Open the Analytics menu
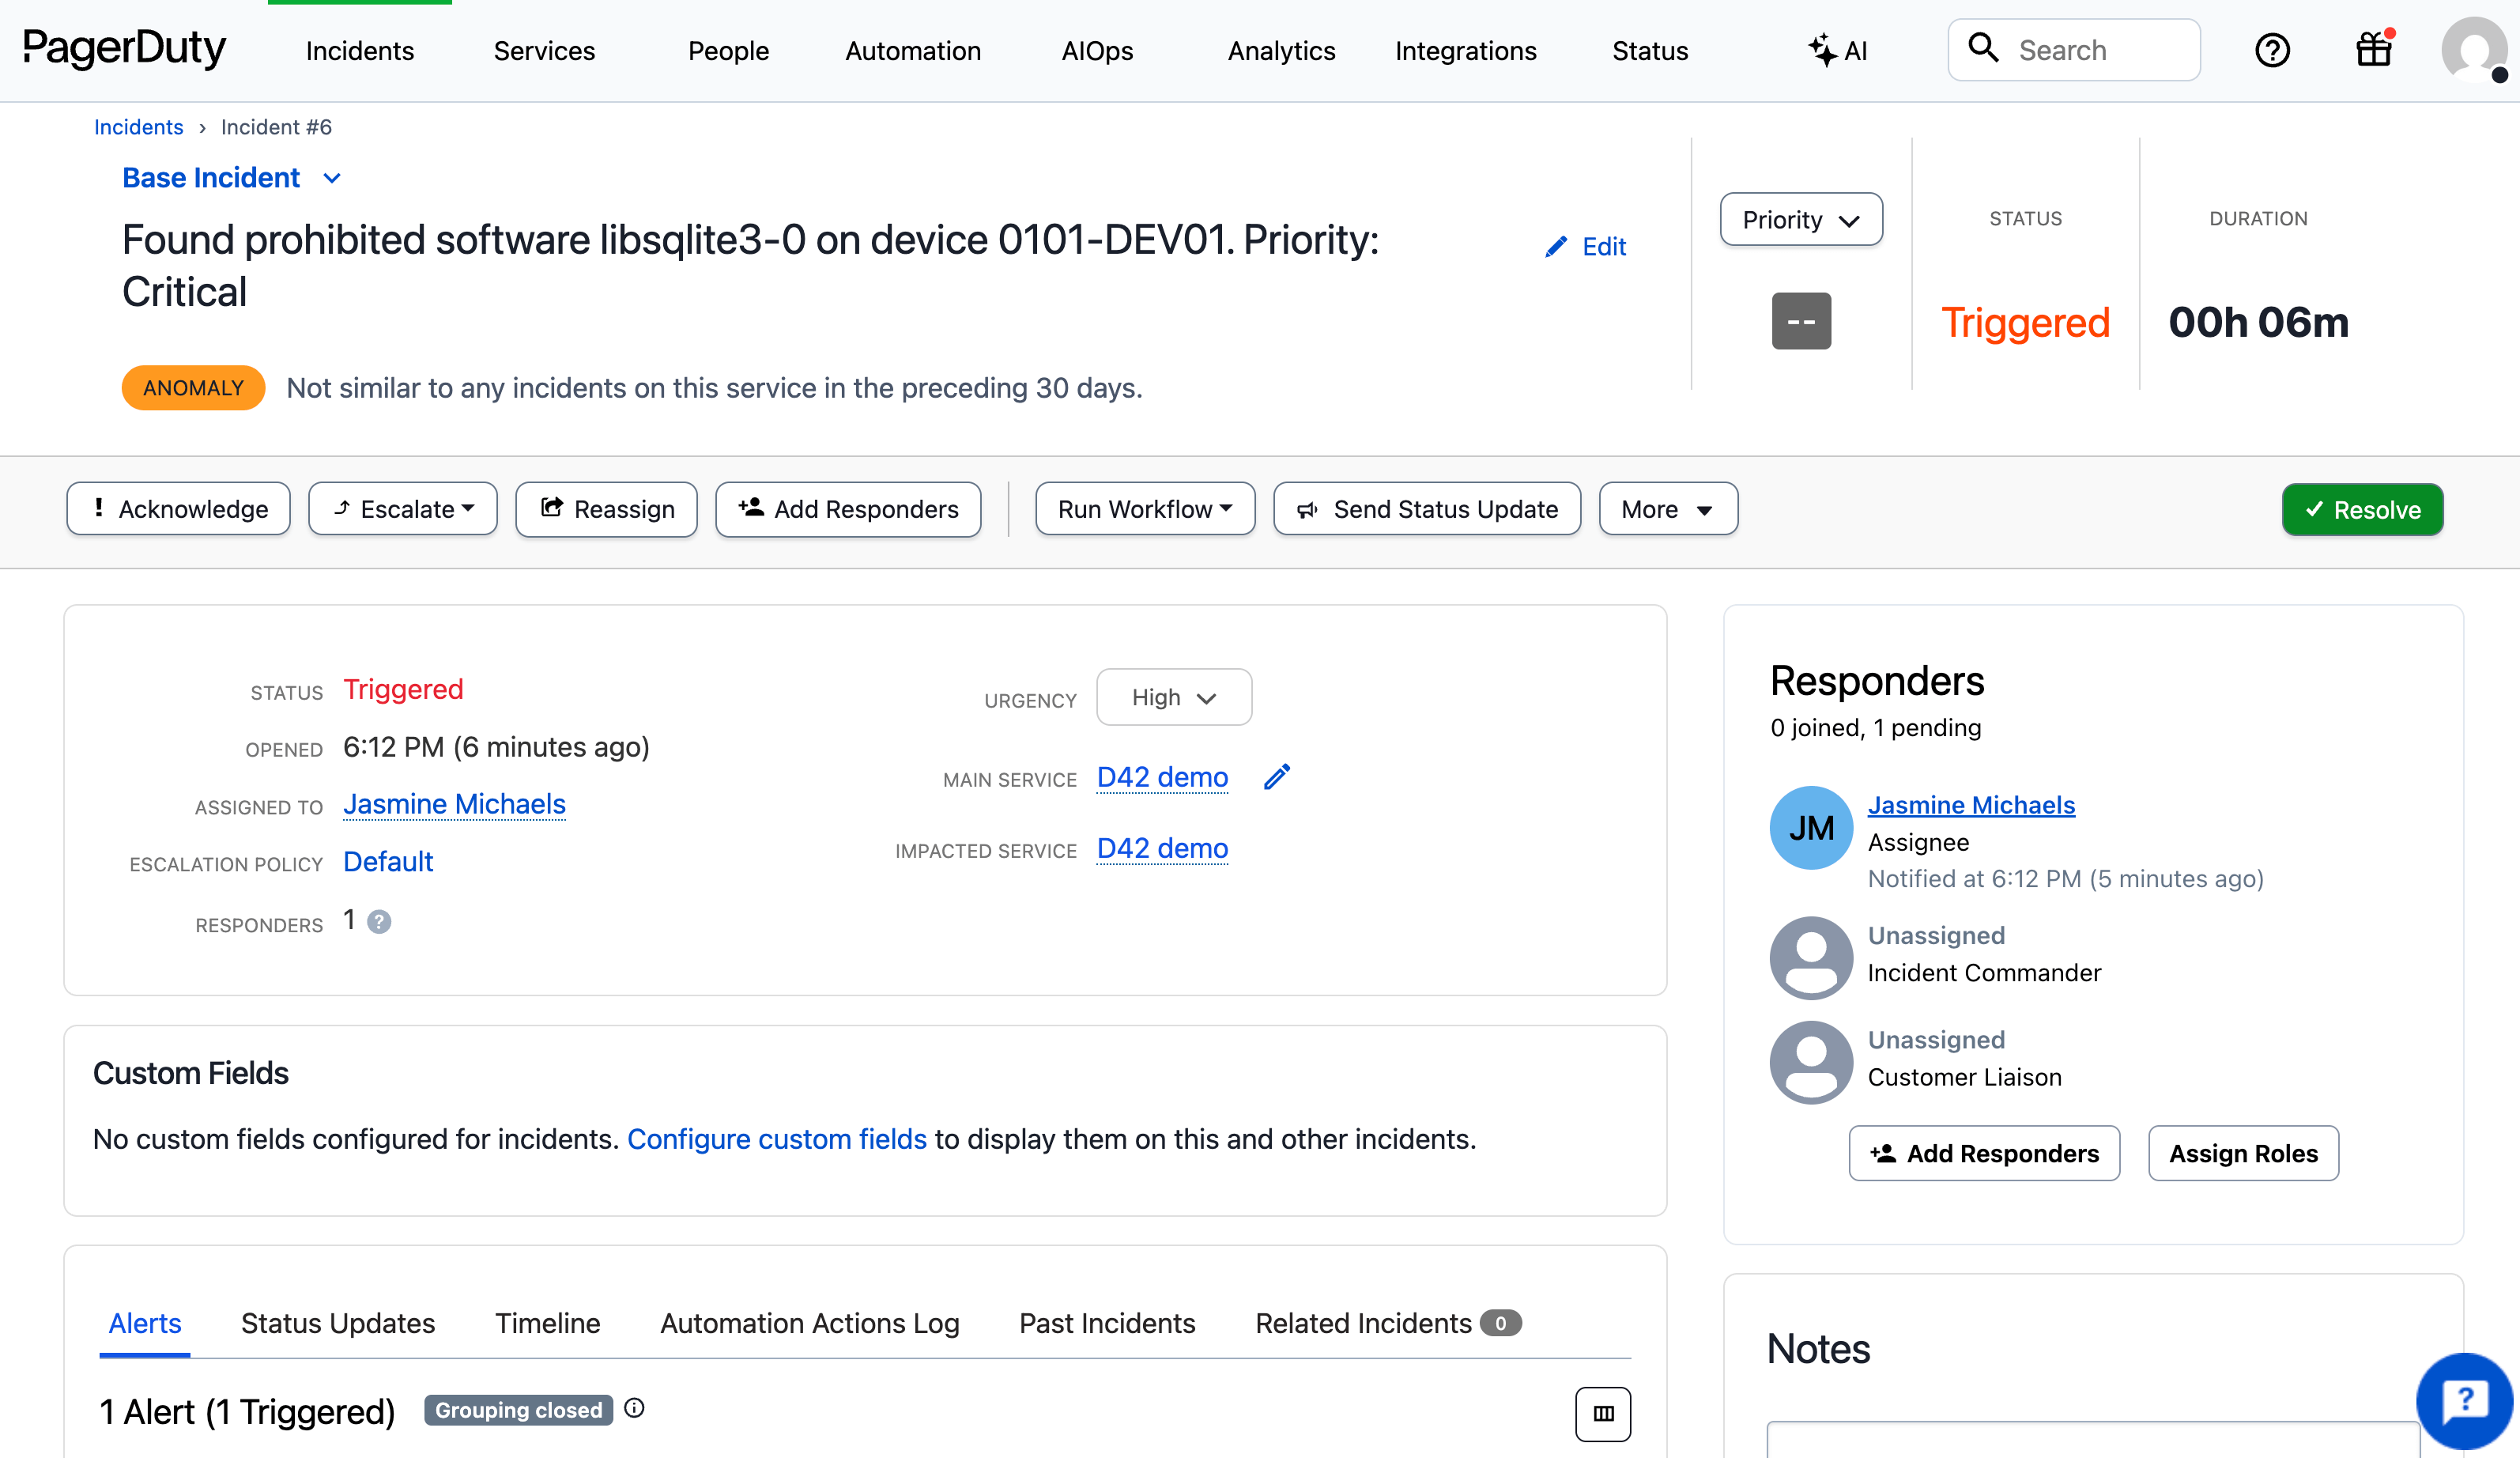 point(1281,50)
